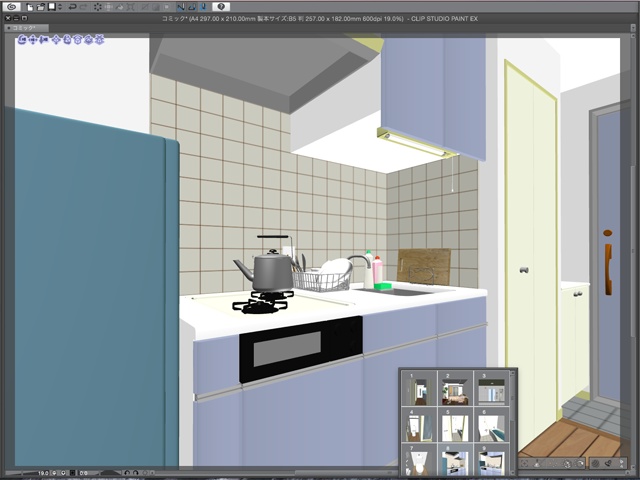Click the Scale/Rotate transform icon
Screen dimensions: 640x480
pos(130,7)
